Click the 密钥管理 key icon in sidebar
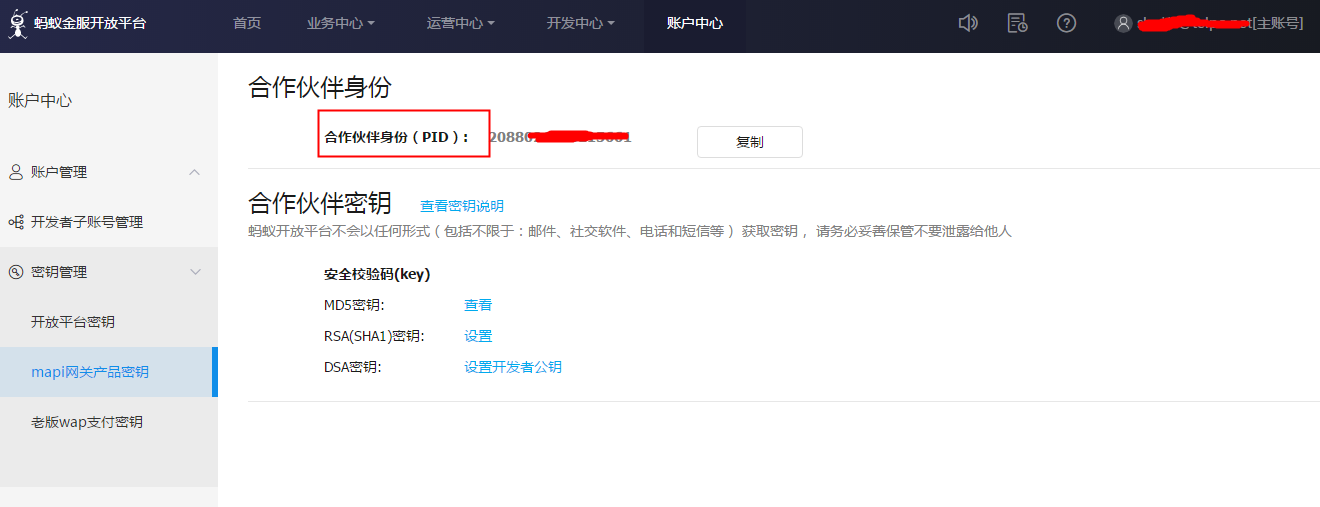This screenshot has width=1320, height=507. (16, 272)
